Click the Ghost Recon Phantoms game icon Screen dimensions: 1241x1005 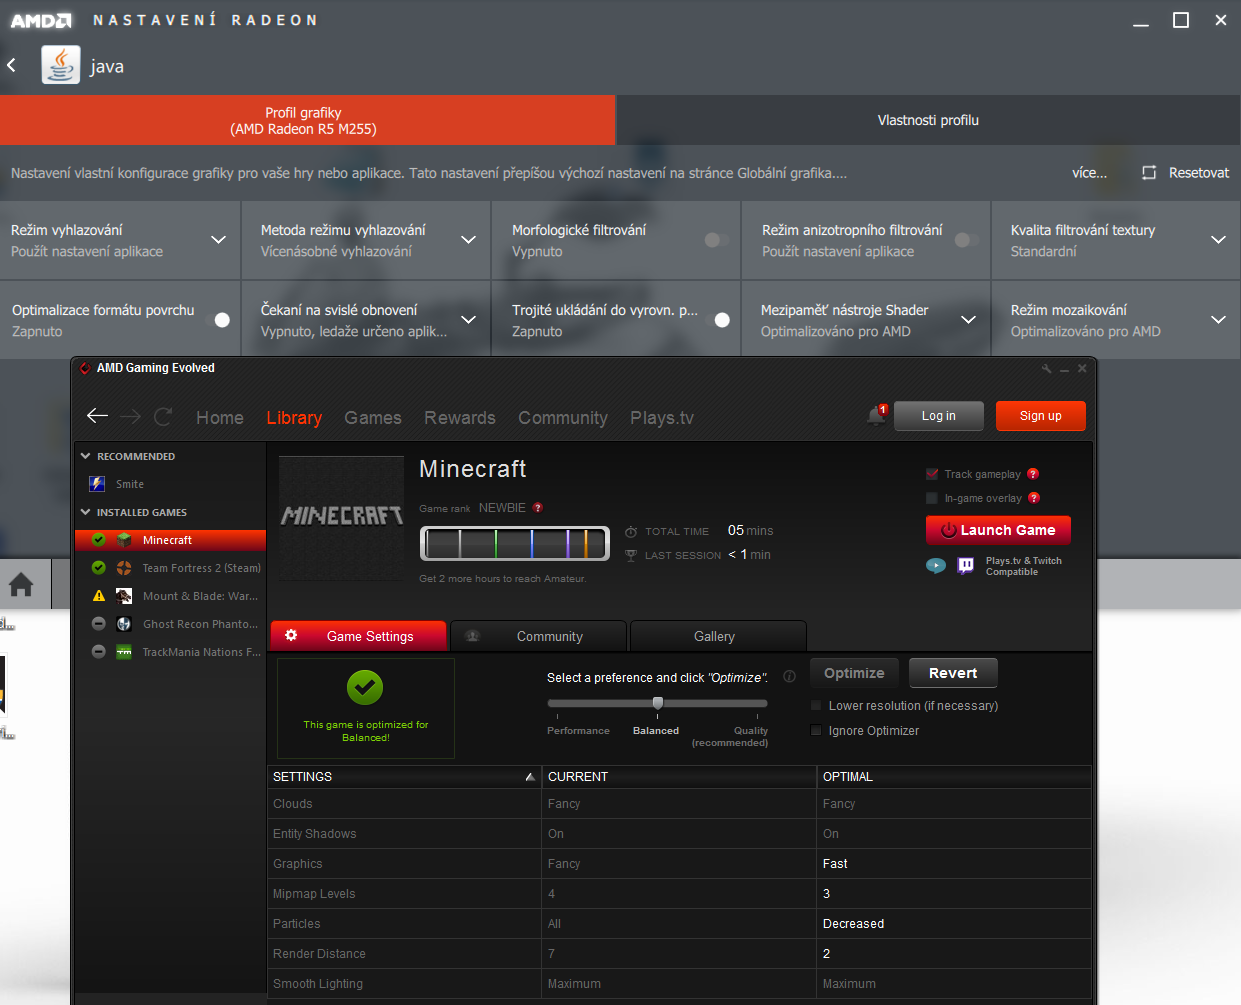tap(124, 624)
